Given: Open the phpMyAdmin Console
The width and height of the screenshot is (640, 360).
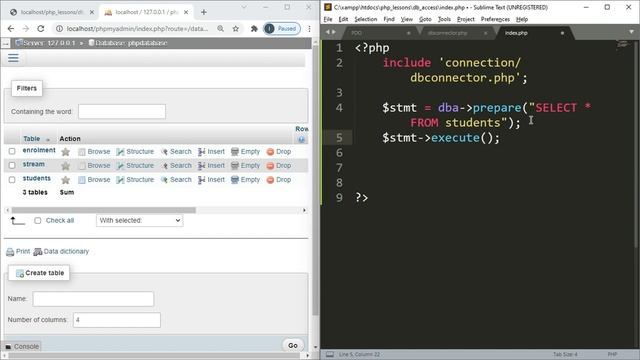Looking at the screenshot, I should [x=22, y=347].
